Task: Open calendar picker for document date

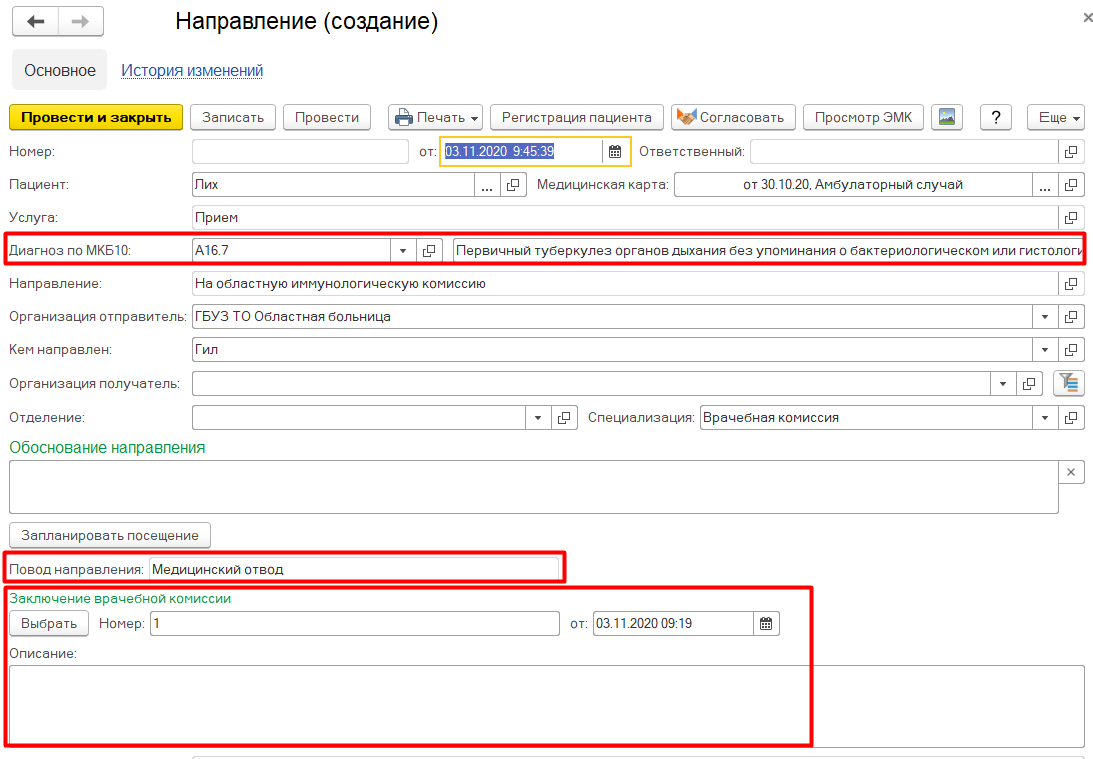Action: pyautogui.click(x=615, y=152)
